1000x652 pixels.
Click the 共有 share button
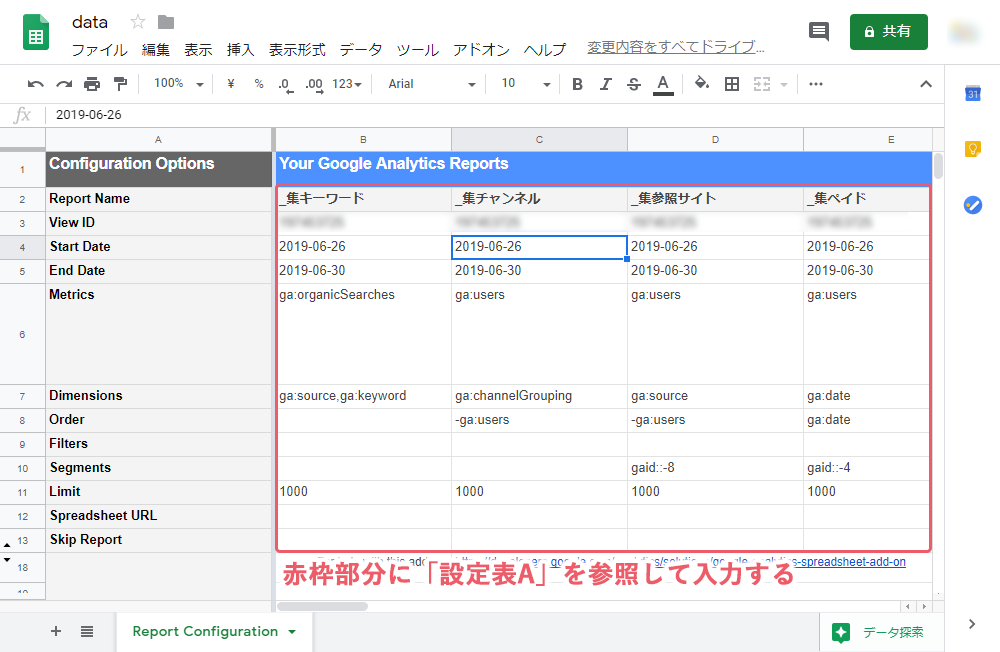[888, 31]
